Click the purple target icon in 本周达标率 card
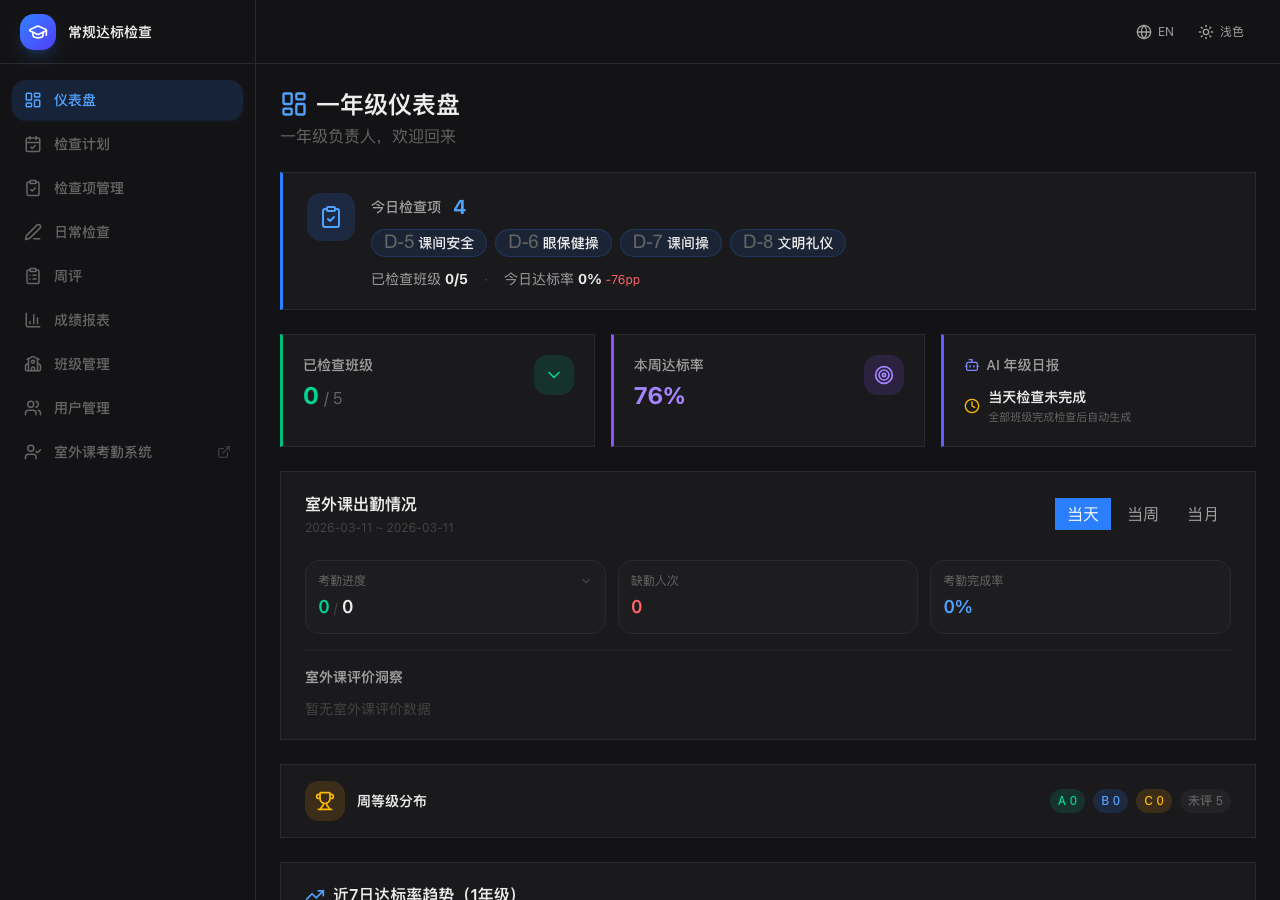The height and width of the screenshot is (900, 1280). 884,375
